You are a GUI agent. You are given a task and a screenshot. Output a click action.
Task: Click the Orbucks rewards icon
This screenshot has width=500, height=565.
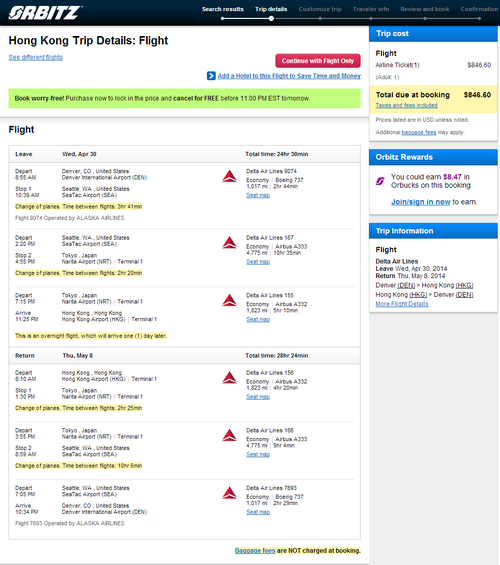[380, 181]
